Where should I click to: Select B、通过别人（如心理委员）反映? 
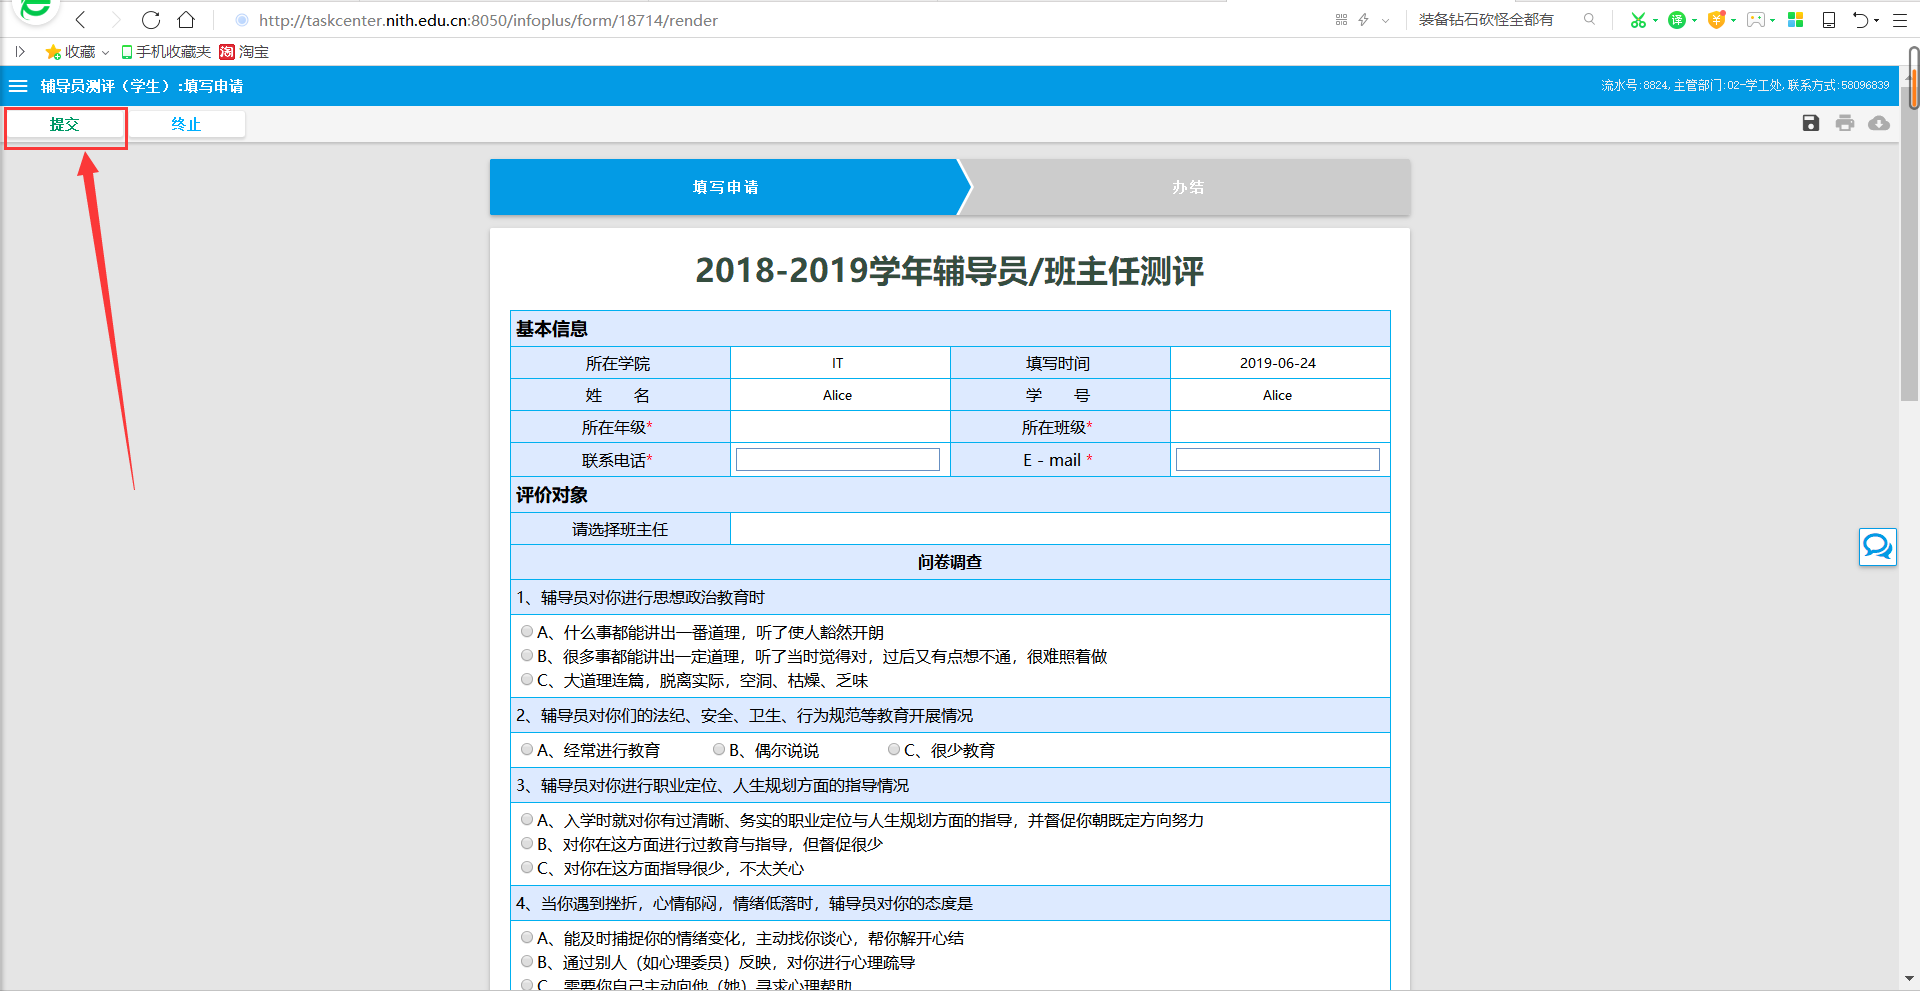(x=526, y=961)
